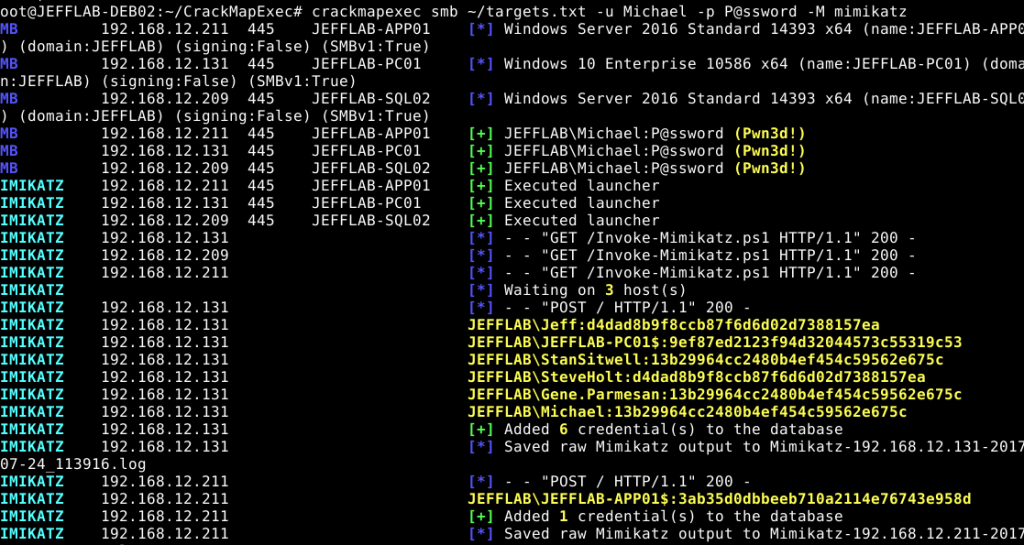Image resolution: width=1024 pixels, height=545 pixels.
Task: Click the '-M mimikatz' option in the command
Action: 856,10
